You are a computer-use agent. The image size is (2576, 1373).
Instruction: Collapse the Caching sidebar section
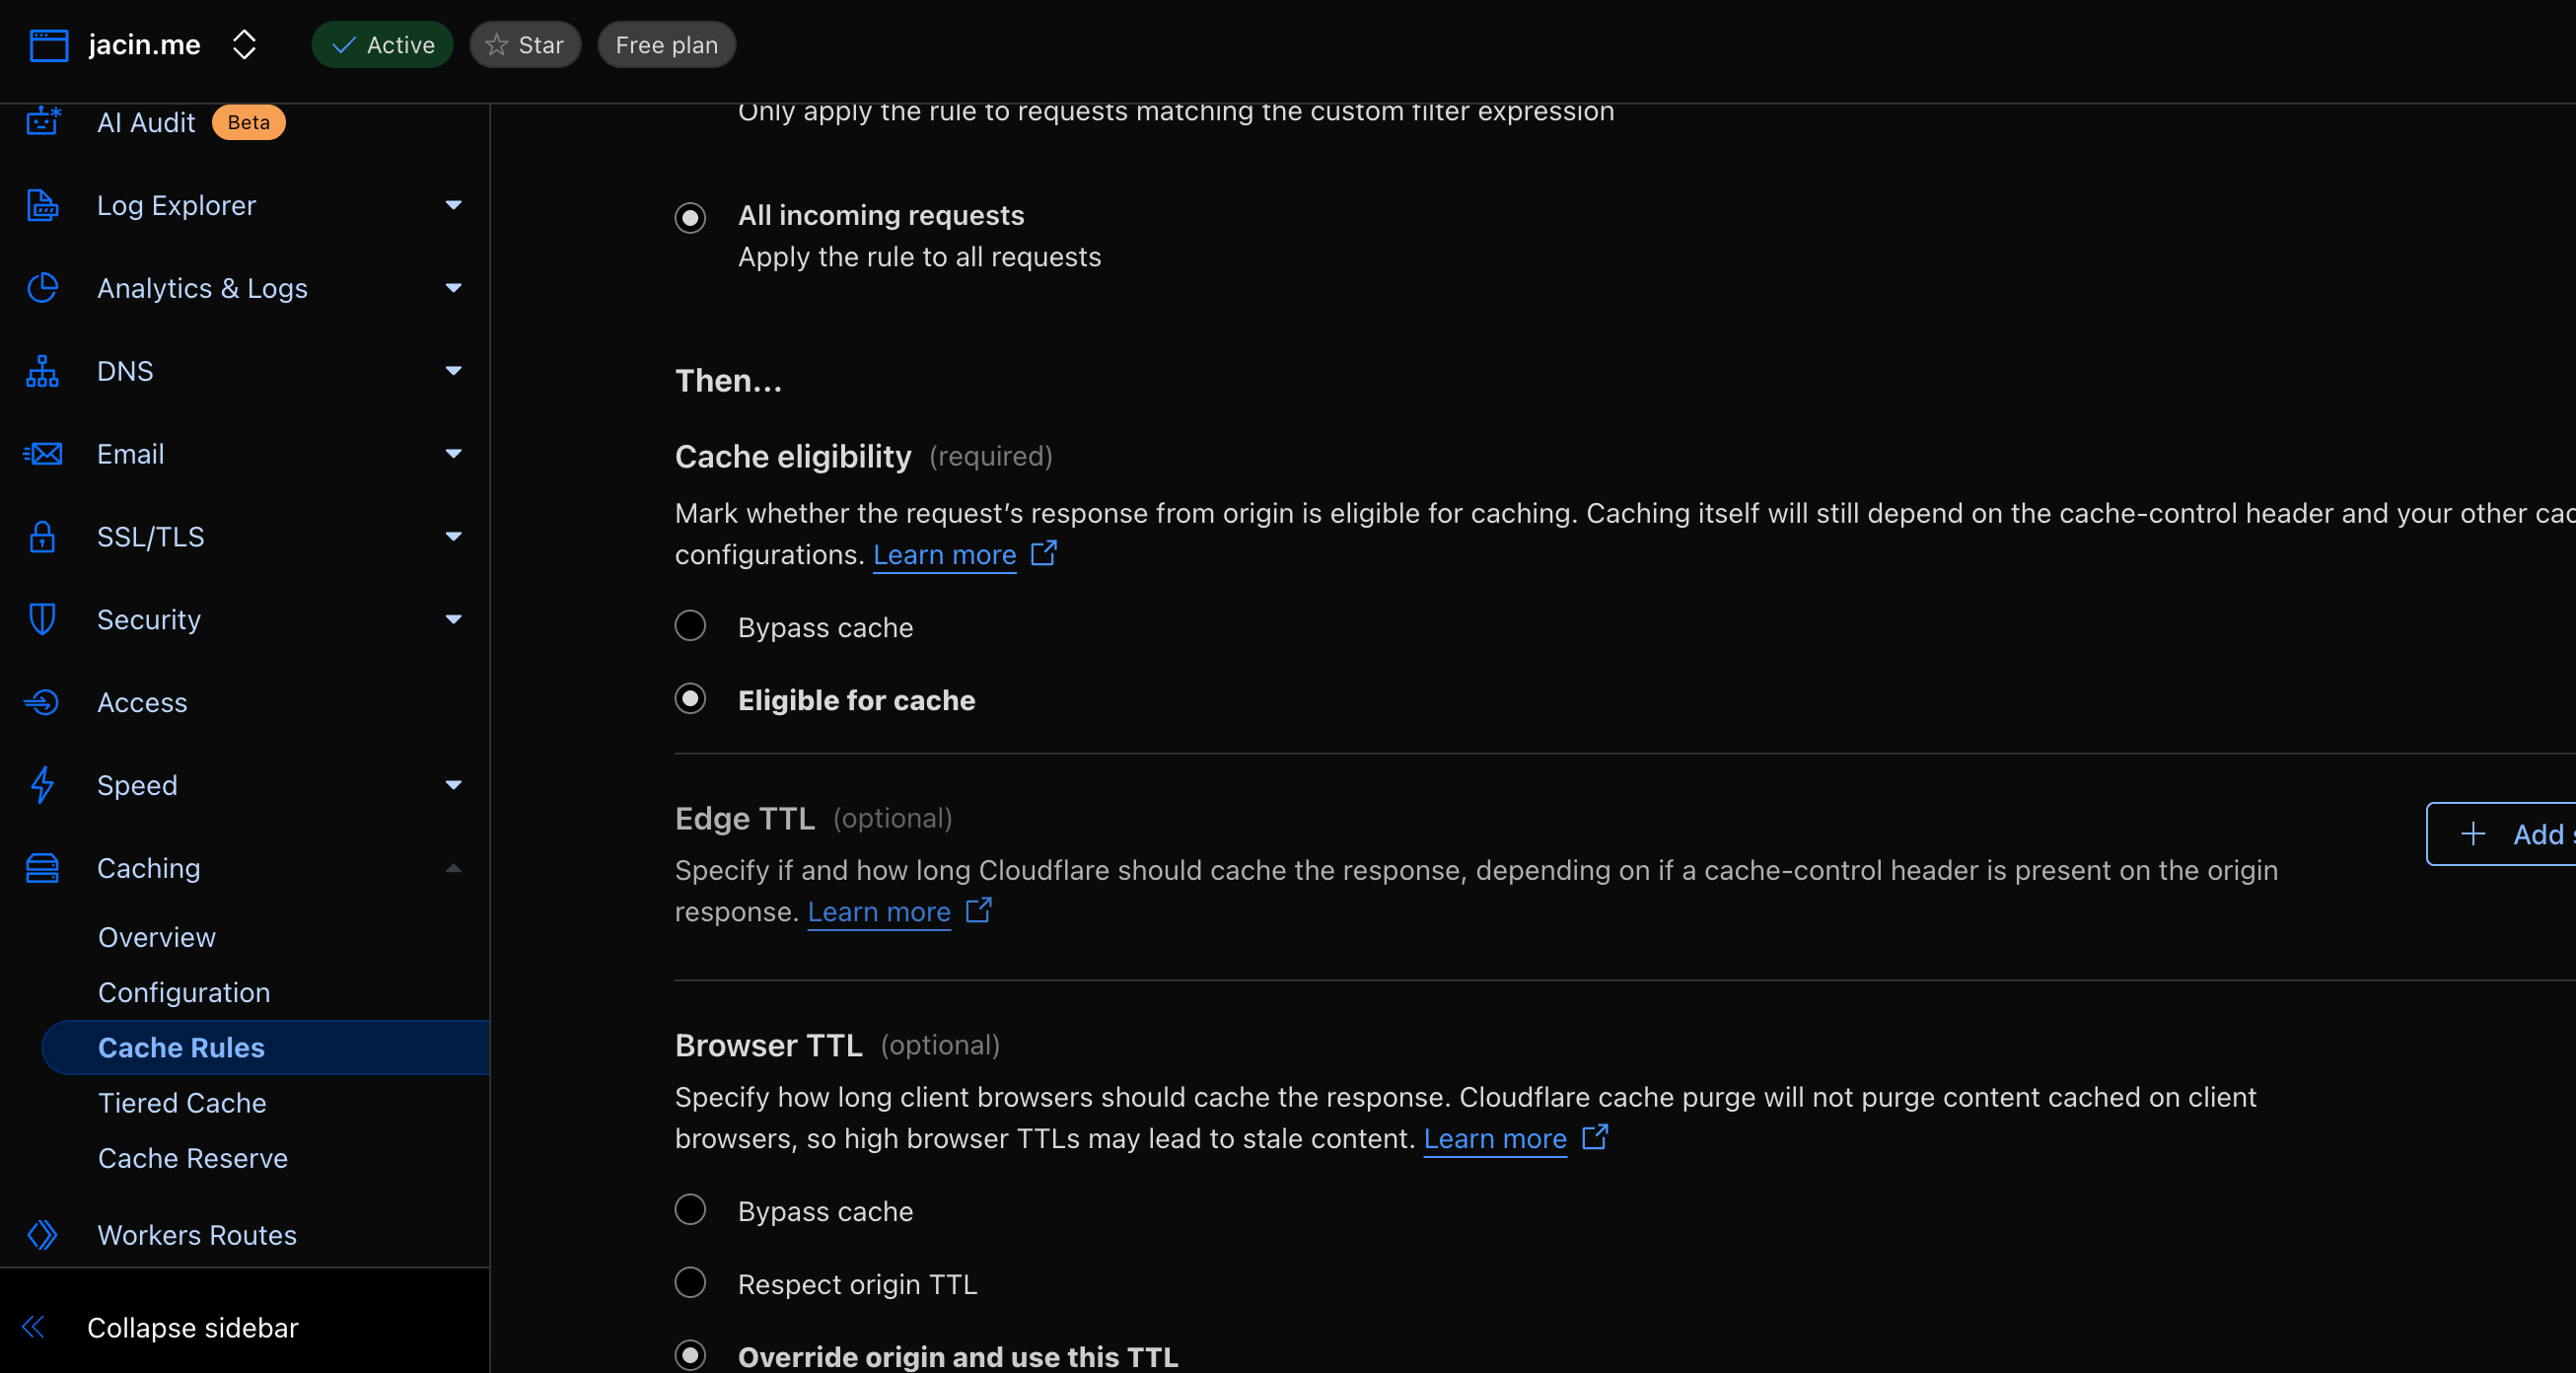pyautogui.click(x=453, y=868)
